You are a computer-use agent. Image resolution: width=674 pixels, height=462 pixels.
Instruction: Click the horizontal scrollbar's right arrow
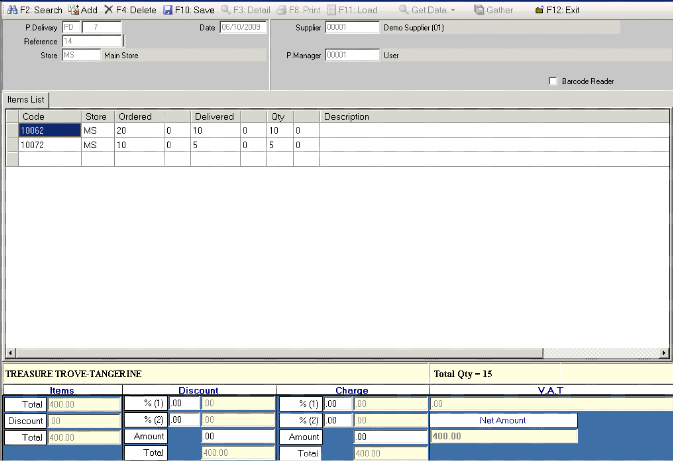[662, 354]
